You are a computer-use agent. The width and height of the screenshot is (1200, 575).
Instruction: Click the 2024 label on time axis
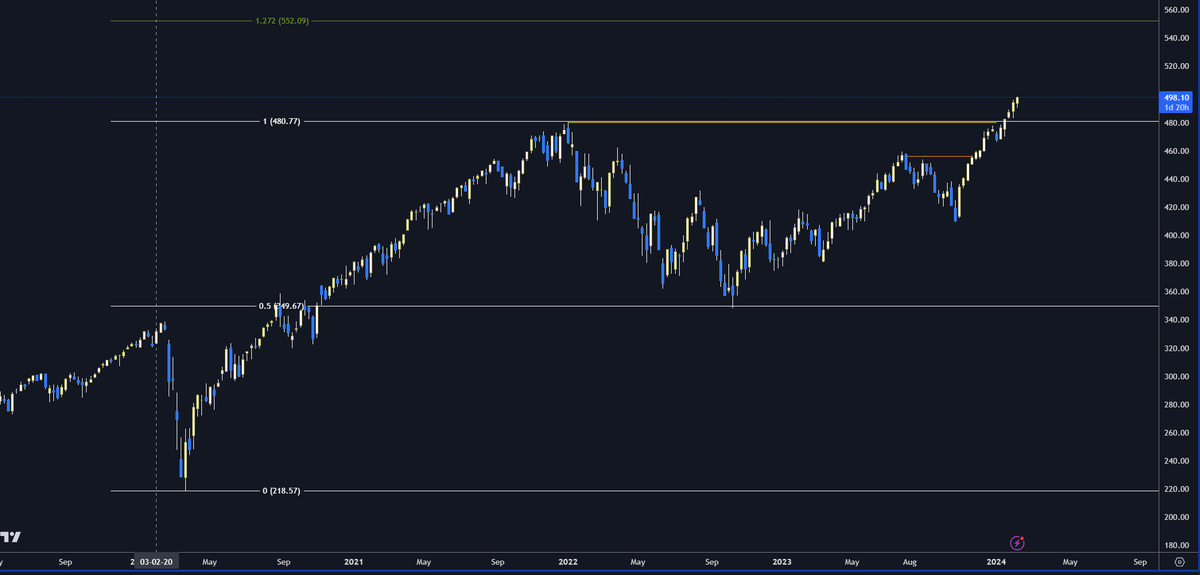[x=997, y=562]
